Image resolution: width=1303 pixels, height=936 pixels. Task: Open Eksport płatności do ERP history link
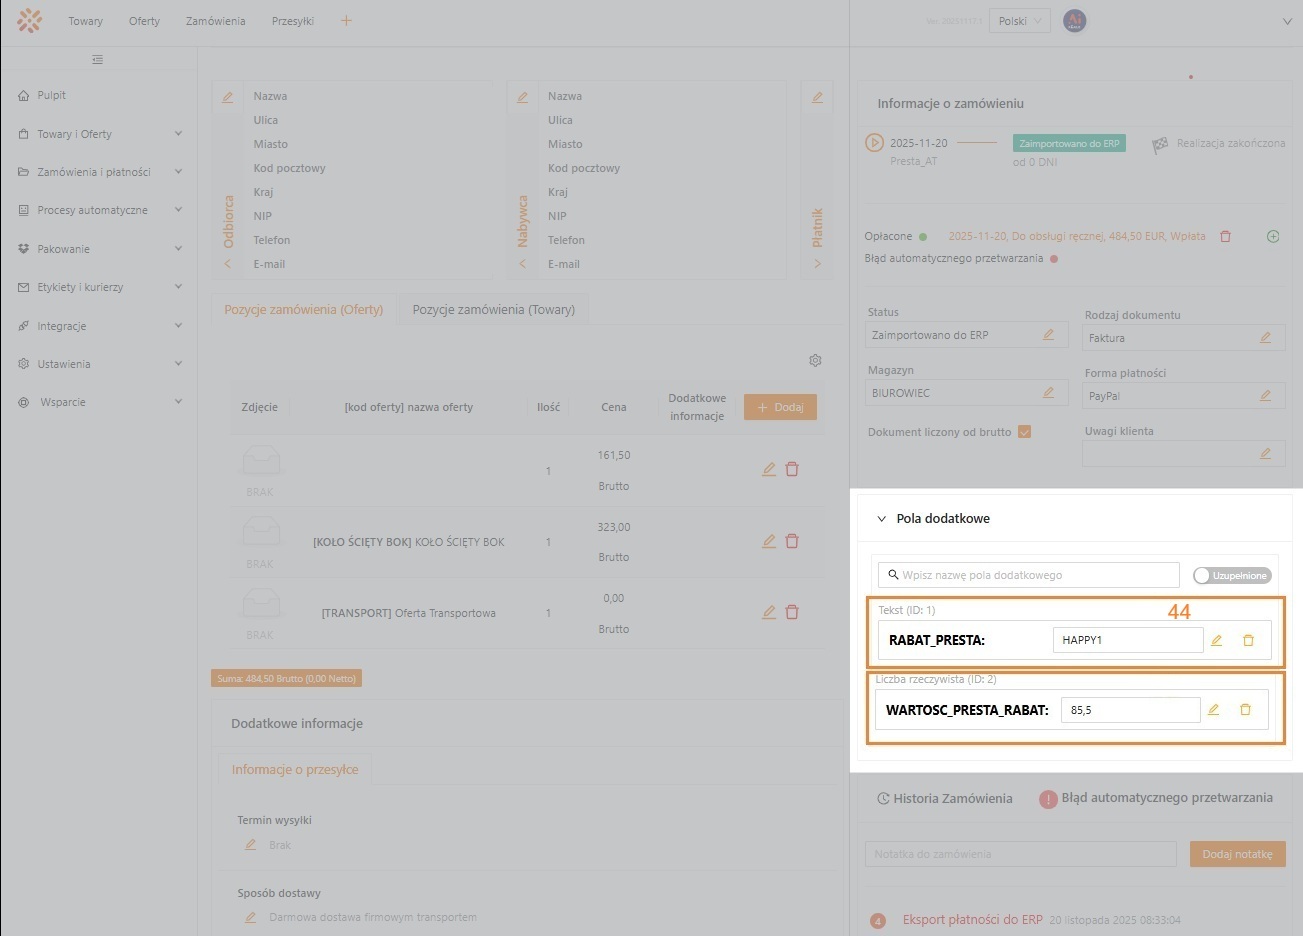[x=972, y=920]
